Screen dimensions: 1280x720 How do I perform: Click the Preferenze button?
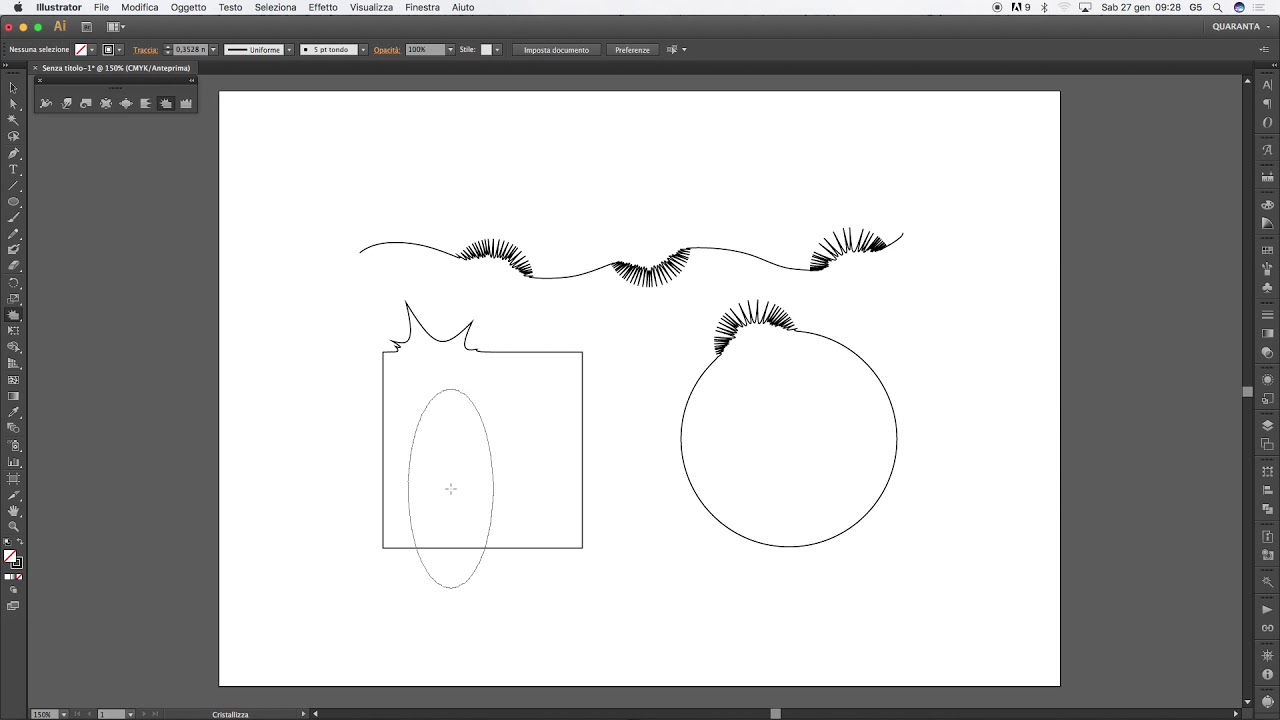pos(632,49)
